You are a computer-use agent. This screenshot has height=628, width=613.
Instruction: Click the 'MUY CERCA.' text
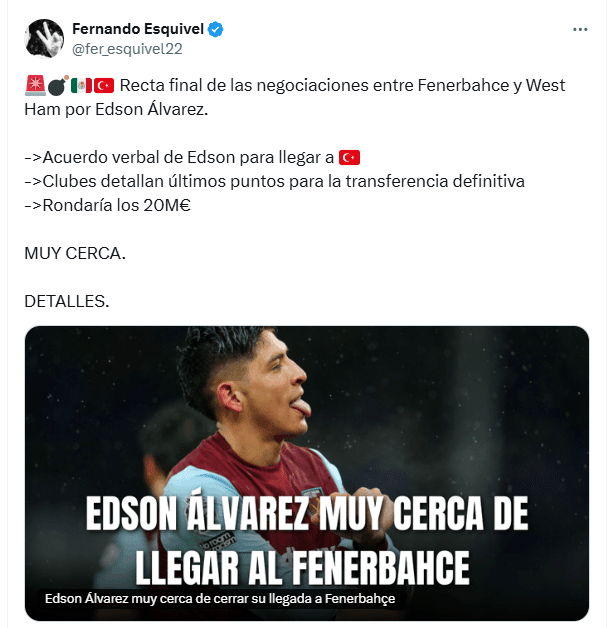(x=75, y=254)
